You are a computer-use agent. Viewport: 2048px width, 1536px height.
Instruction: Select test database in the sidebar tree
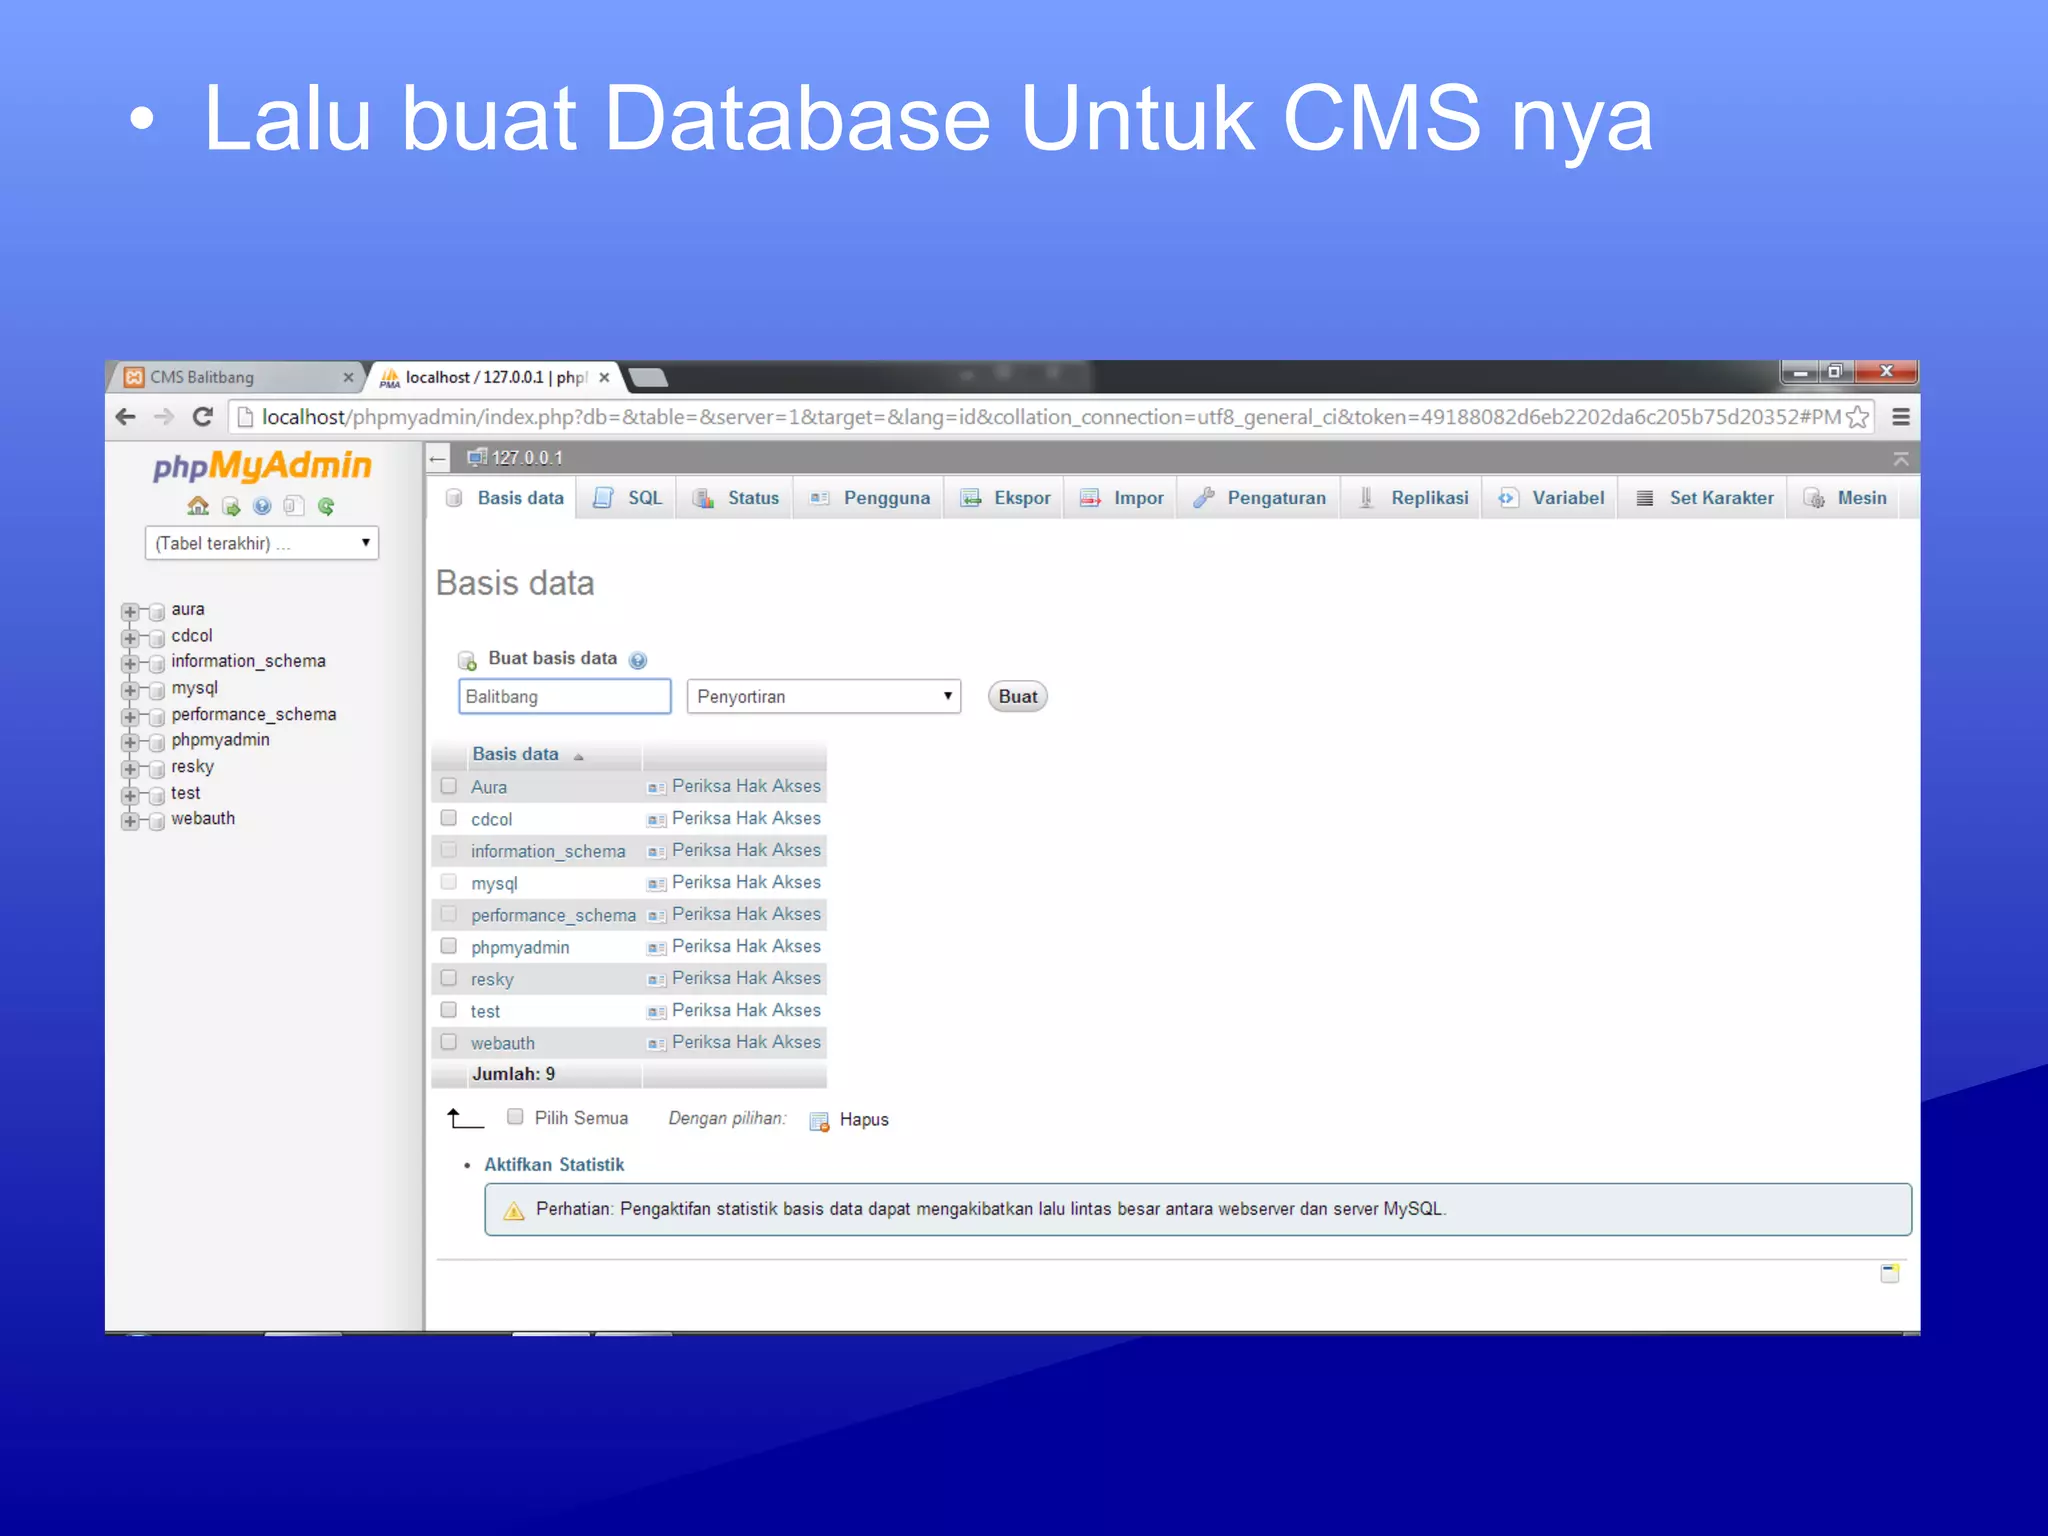pyautogui.click(x=185, y=793)
